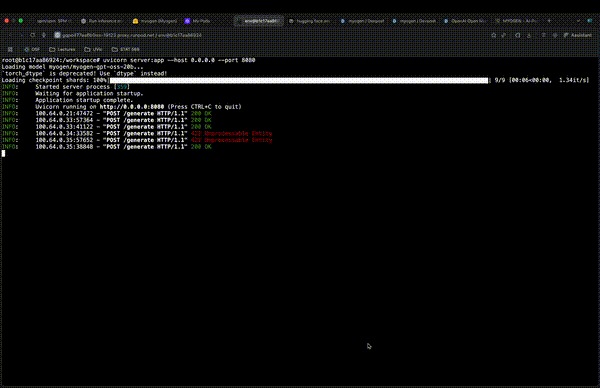Open the browser profile avatar icon
Viewport: 600px width, 388px height.
click(x=590, y=21)
